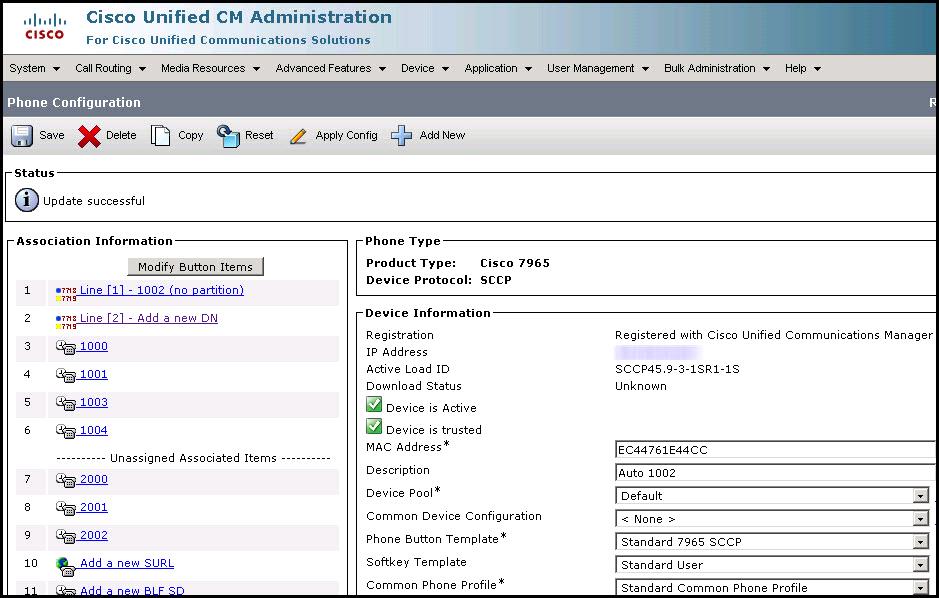
Task: Click the Delete label in toolbar
Action: [x=121, y=135]
